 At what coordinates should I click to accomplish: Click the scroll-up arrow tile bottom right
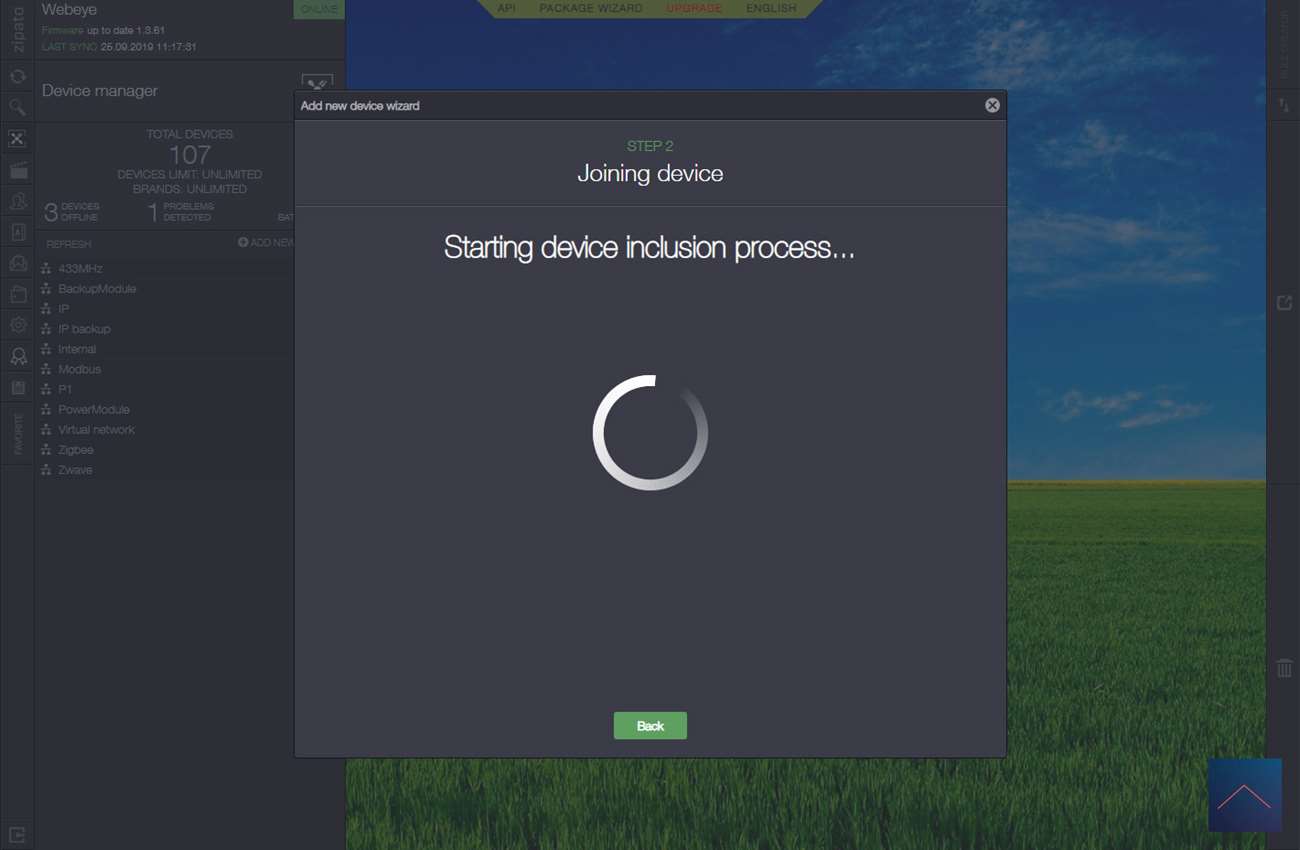(x=1244, y=795)
